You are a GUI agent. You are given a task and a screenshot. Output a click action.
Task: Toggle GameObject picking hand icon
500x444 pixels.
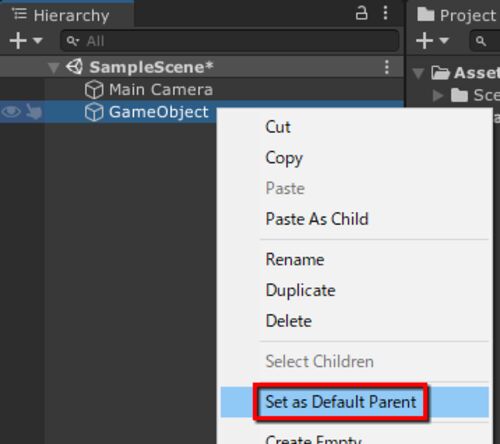tap(33, 111)
